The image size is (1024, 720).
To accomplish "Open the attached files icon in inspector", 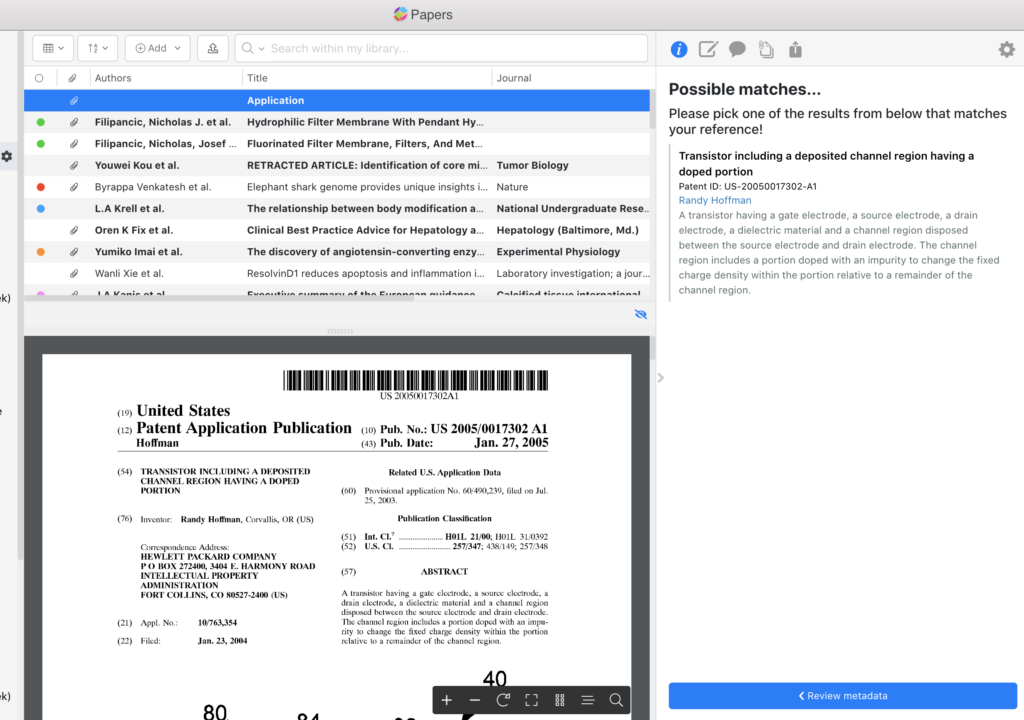I will (x=766, y=49).
